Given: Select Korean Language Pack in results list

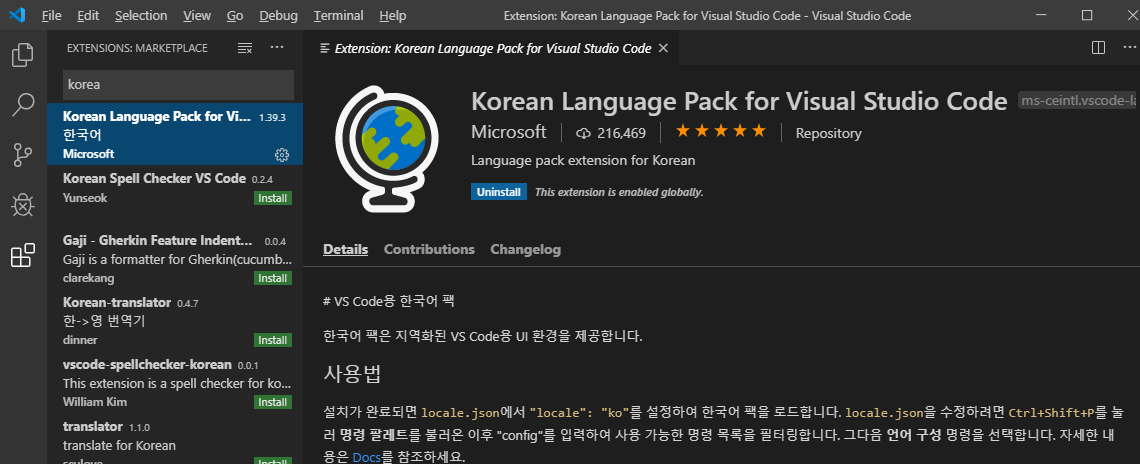Looking at the screenshot, I should tap(175, 135).
